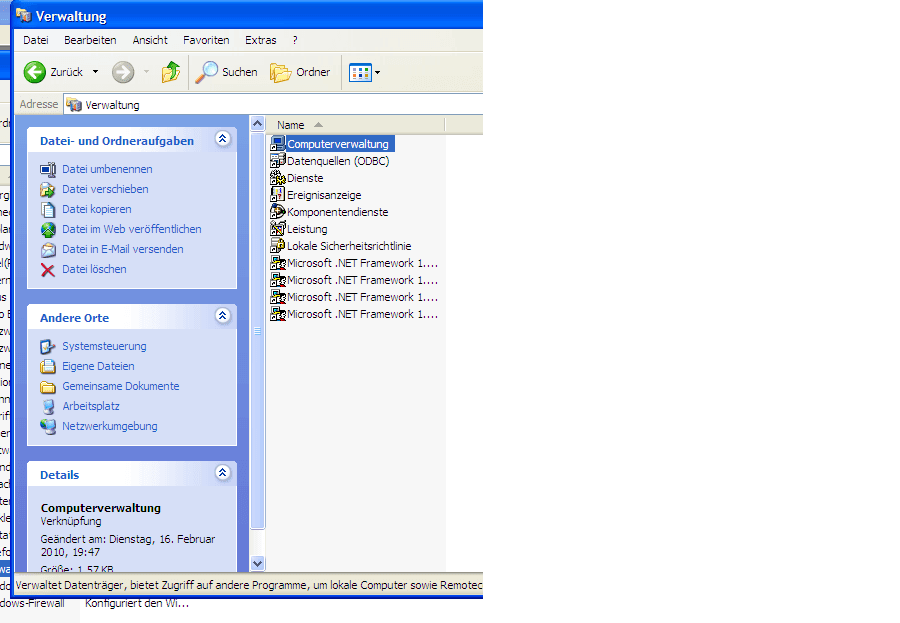The image size is (900, 623).
Task: Click the globe icon for web publishing
Action: (x=48, y=230)
